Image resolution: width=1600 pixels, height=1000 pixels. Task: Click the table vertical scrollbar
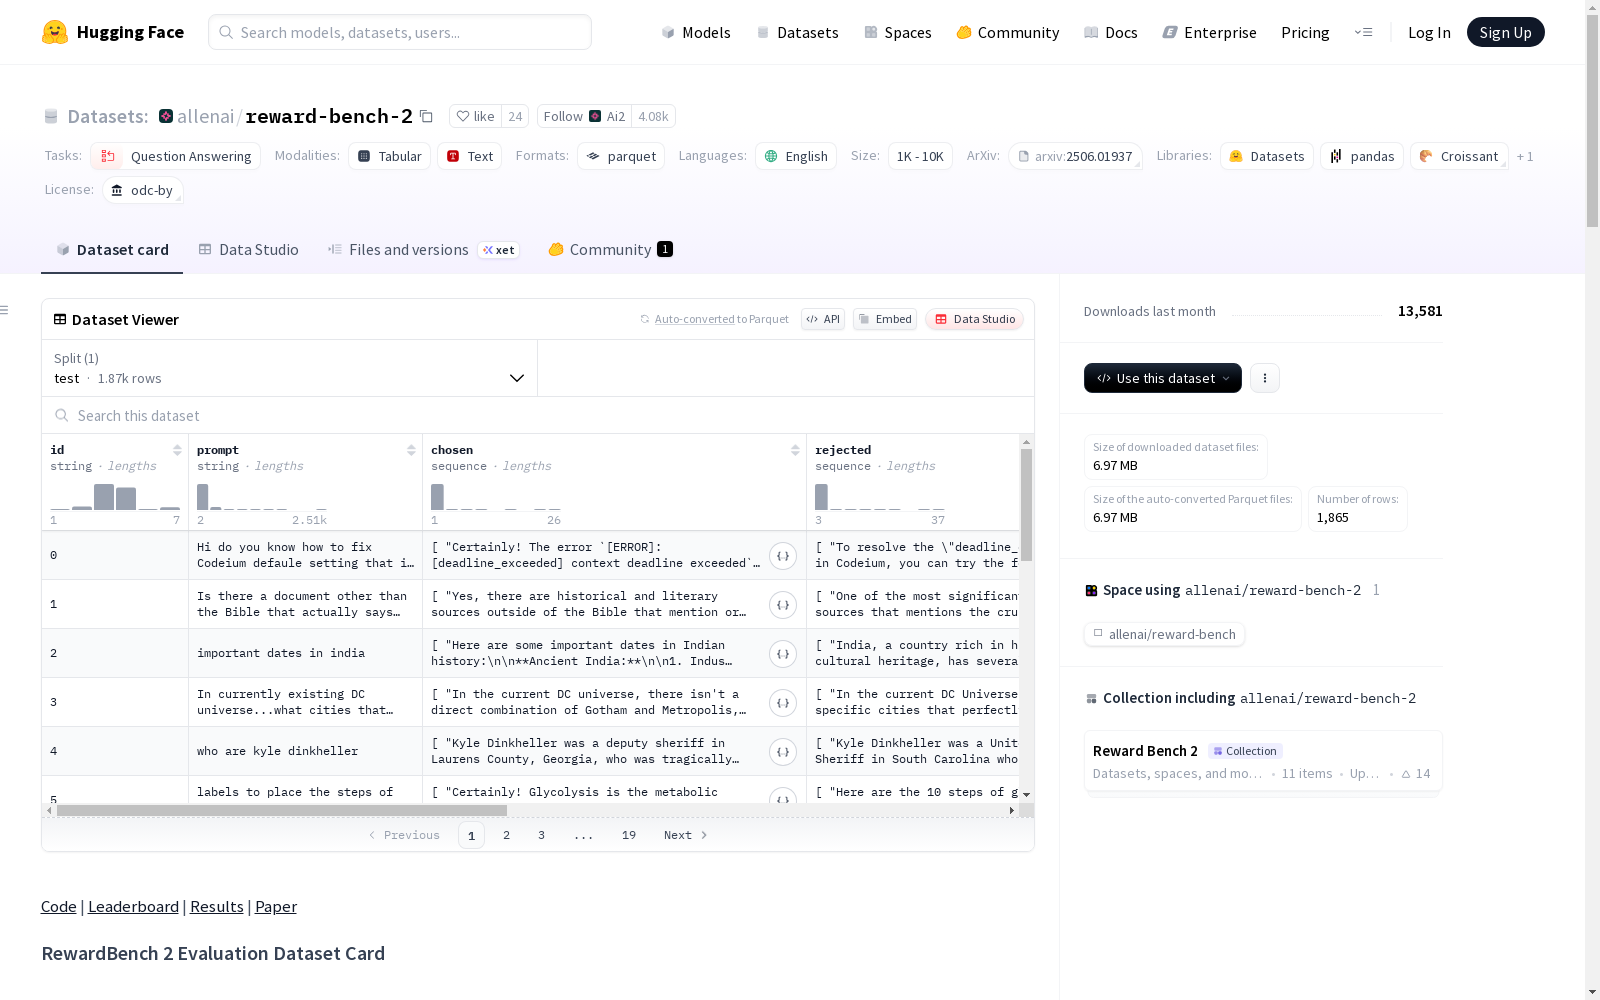pos(1026,504)
